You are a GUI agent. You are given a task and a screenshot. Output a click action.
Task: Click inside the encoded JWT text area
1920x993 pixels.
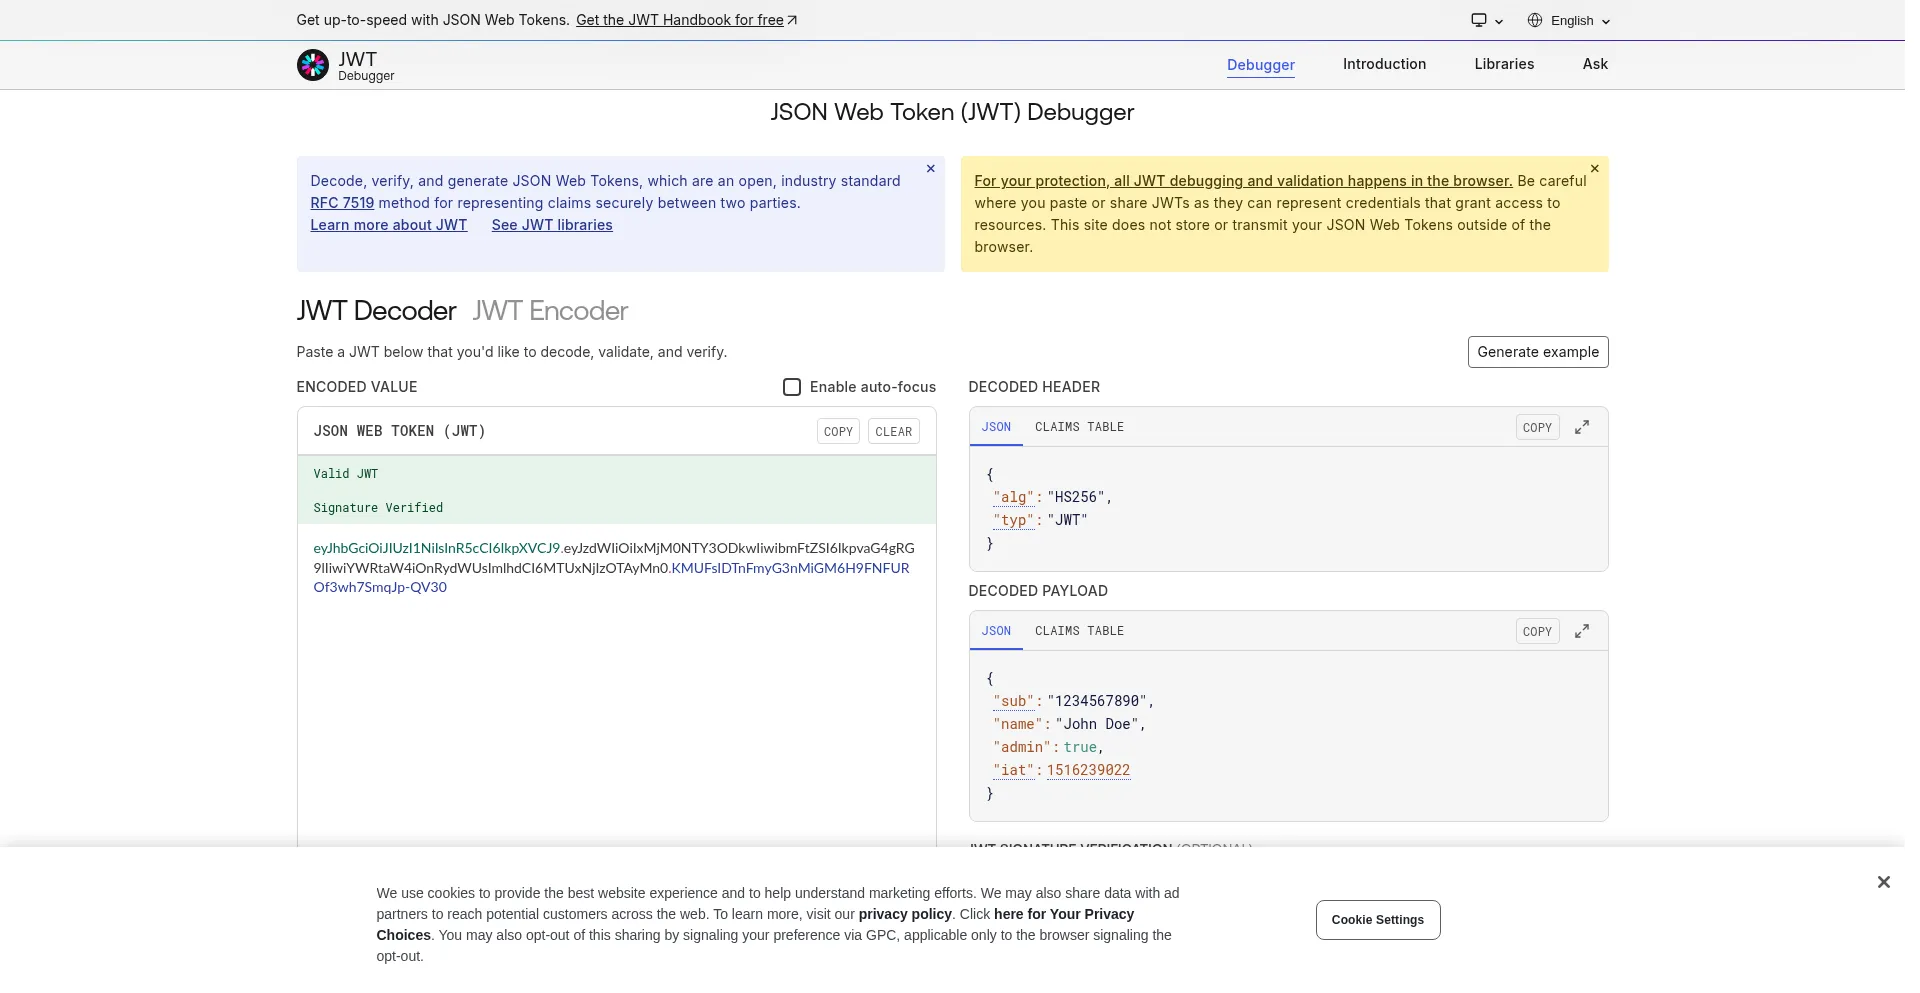click(x=615, y=700)
